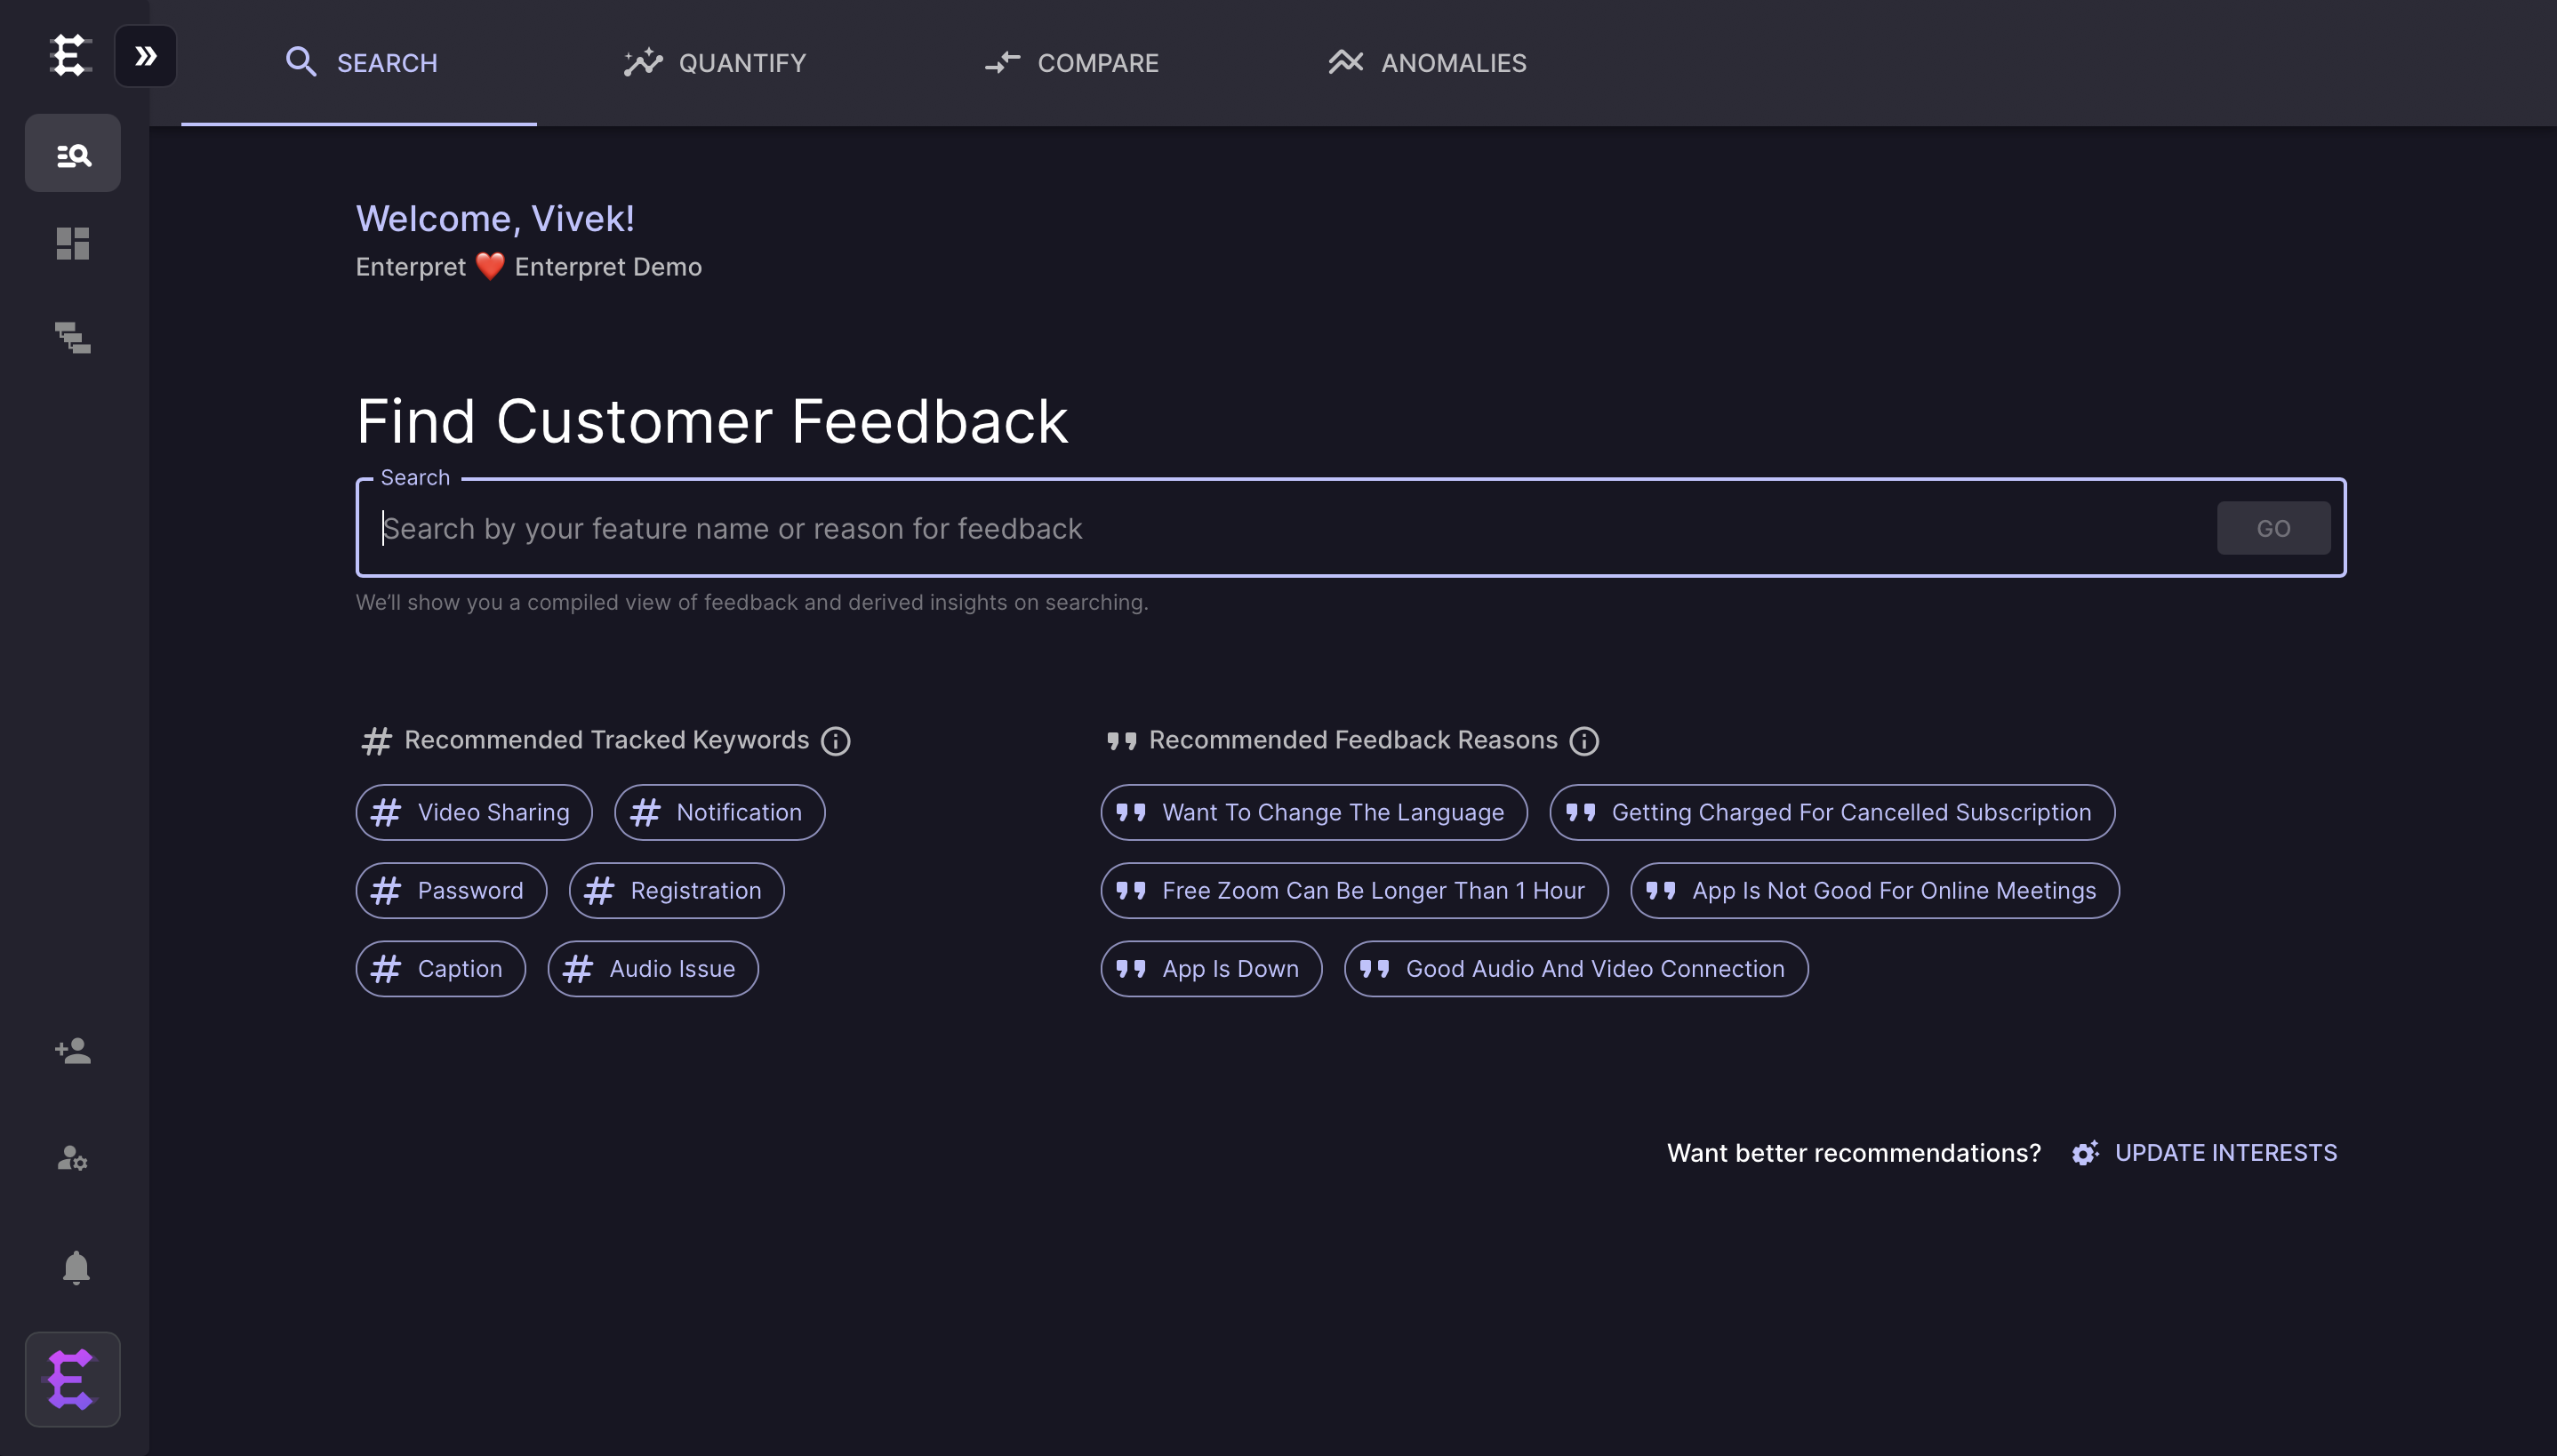Open the taxonomy hierarchy sidebar icon
2557x1456 pixels.
point(73,338)
